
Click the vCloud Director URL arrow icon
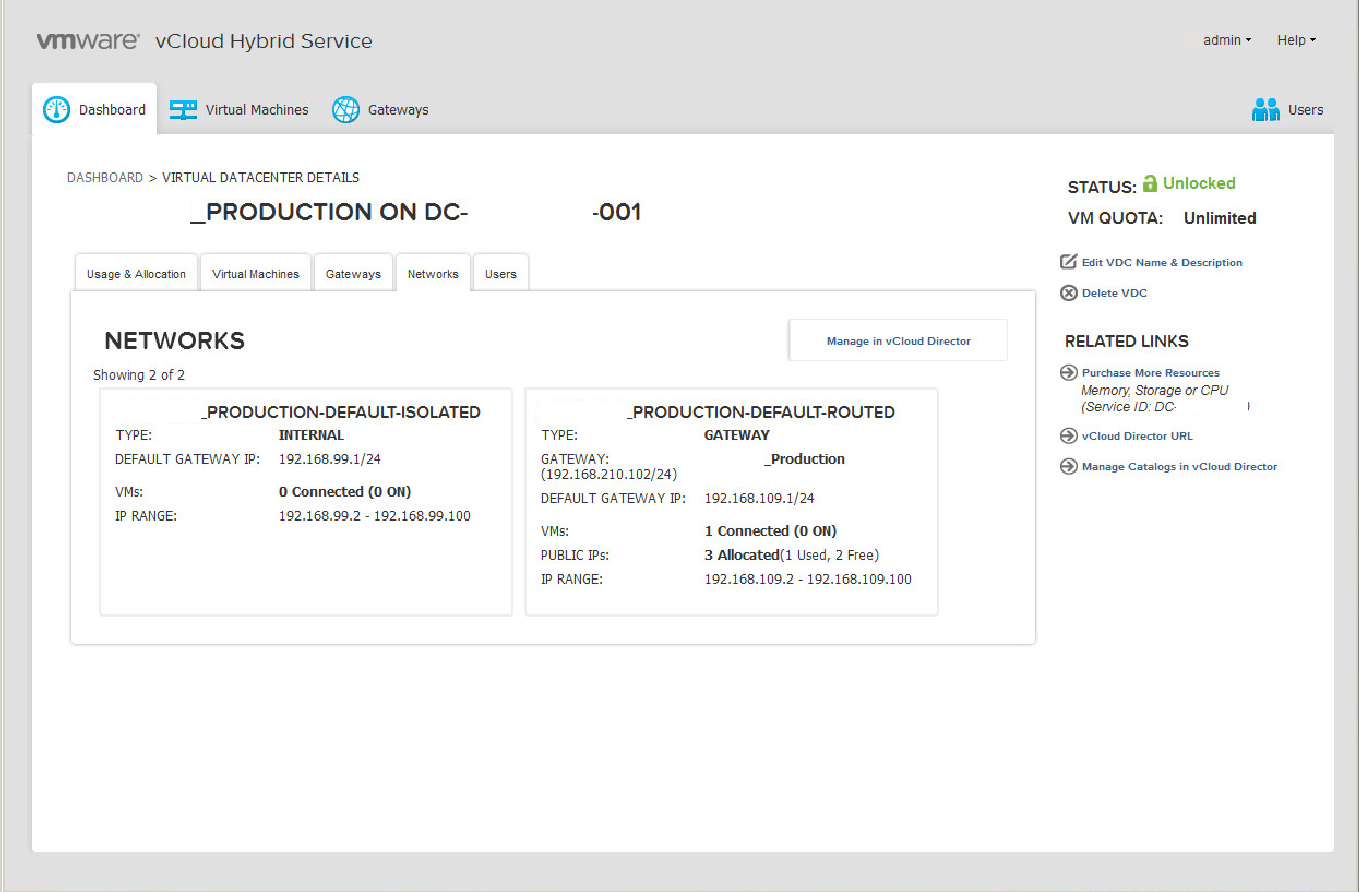(1068, 436)
